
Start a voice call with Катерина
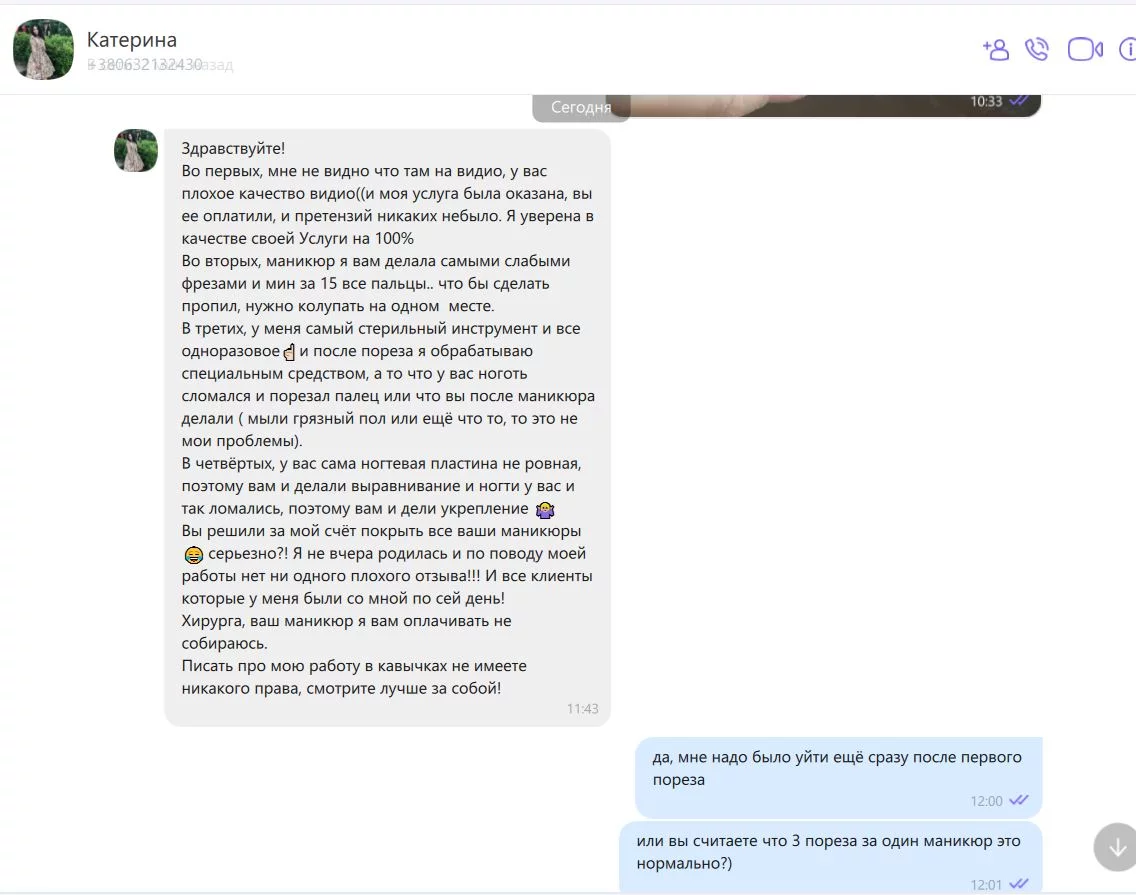tap(1037, 49)
